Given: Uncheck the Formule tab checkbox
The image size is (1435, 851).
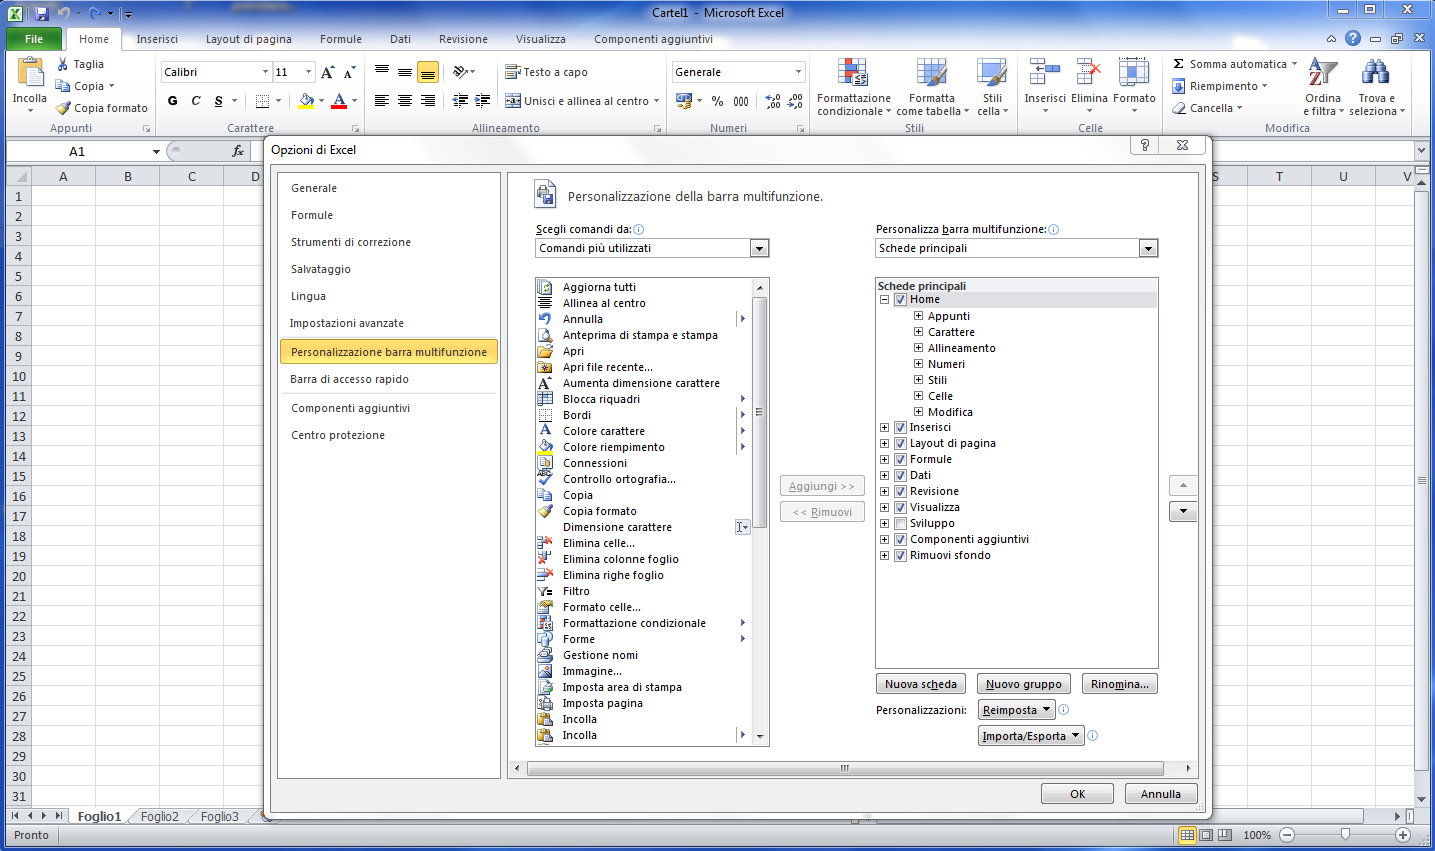Looking at the screenshot, I should tap(900, 459).
